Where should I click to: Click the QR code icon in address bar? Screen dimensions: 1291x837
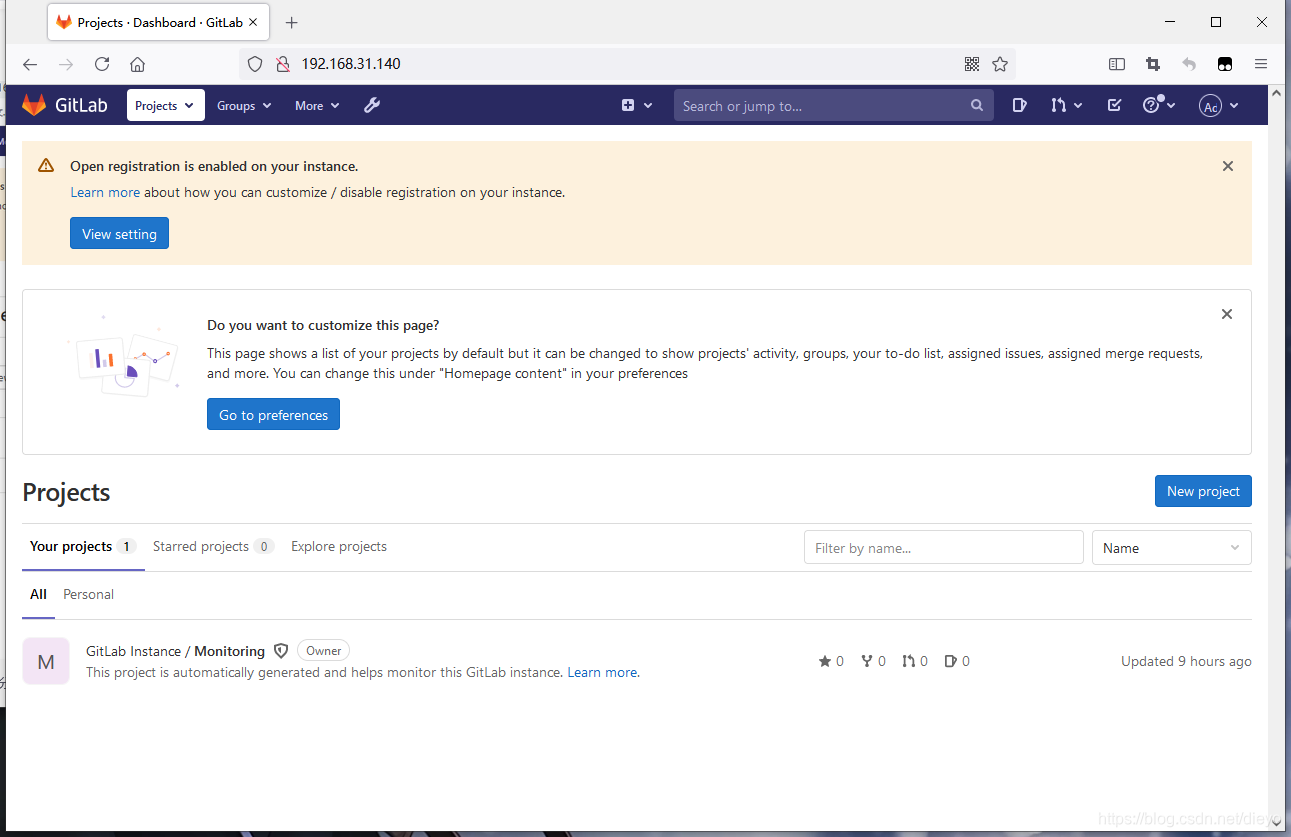pos(972,64)
